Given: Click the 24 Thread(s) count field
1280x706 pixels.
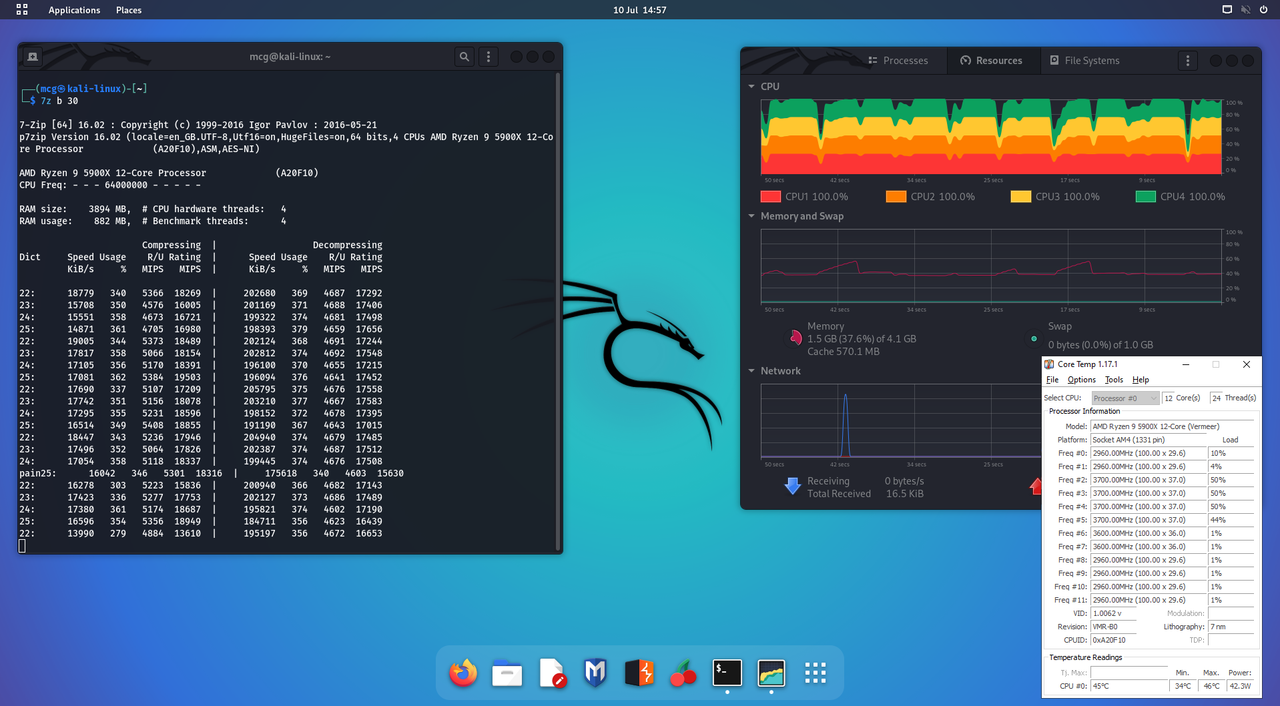Looking at the screenshot, I should coord(1216,398).
